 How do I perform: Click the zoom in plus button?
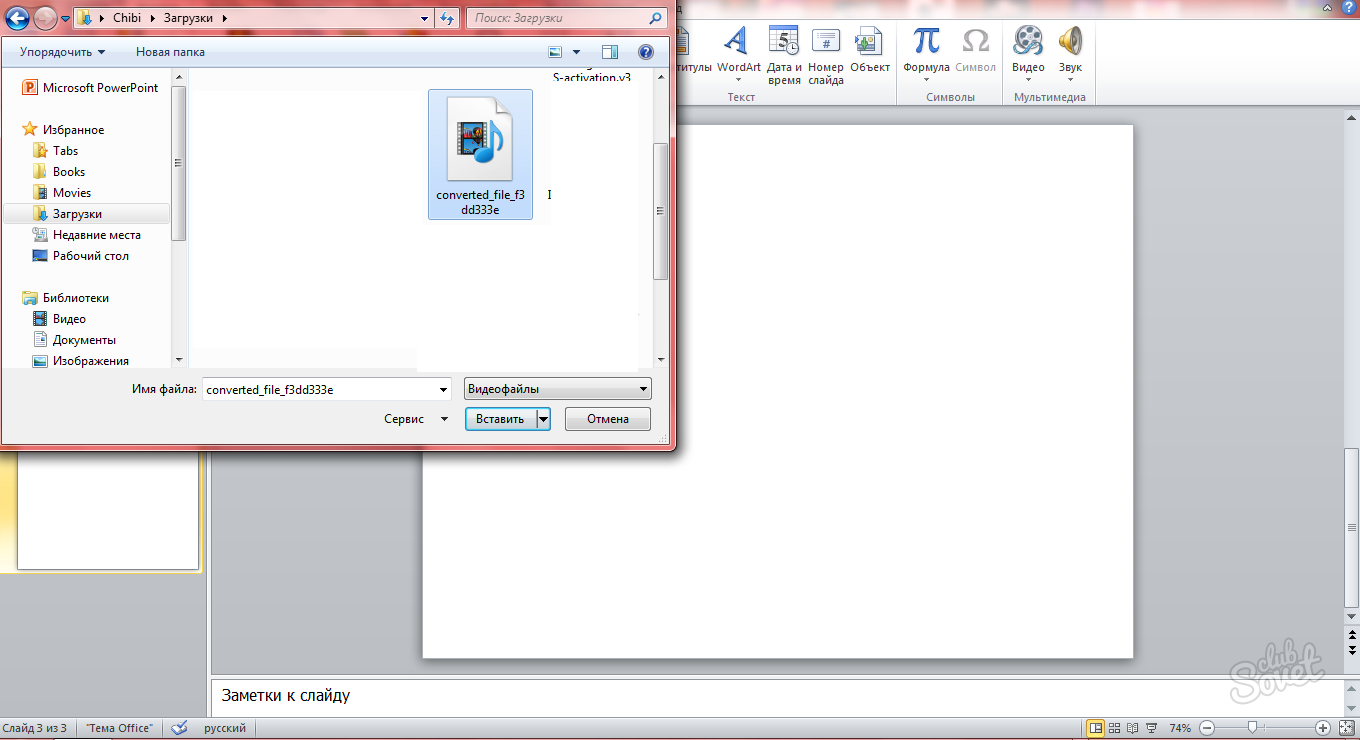1323,728
